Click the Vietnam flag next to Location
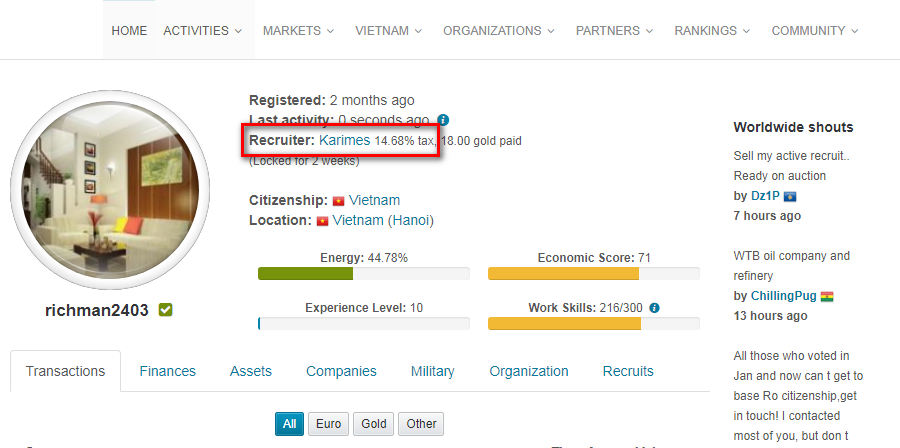The height and width of the screenshot is (448, 900). [322, 221]
